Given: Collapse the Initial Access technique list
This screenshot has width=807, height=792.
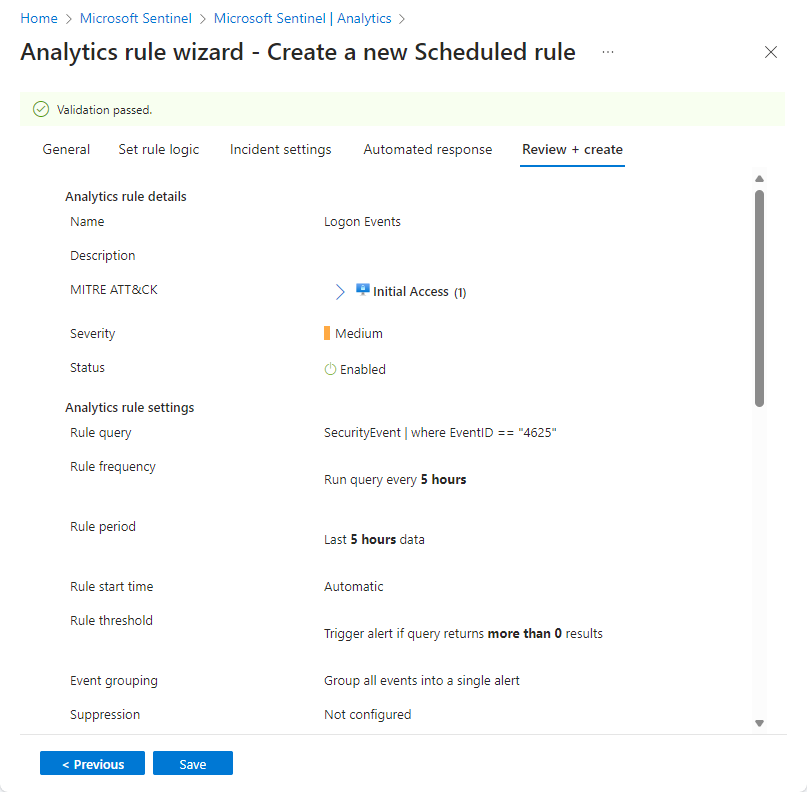Looking at the screenshot, I should [340, 291].
